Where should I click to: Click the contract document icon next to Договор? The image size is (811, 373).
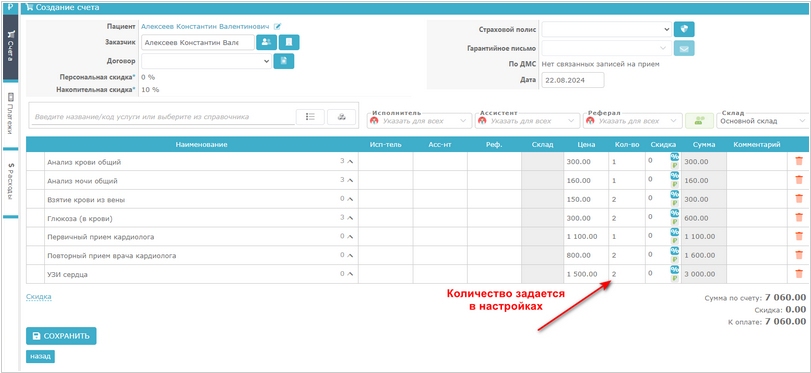283,61
